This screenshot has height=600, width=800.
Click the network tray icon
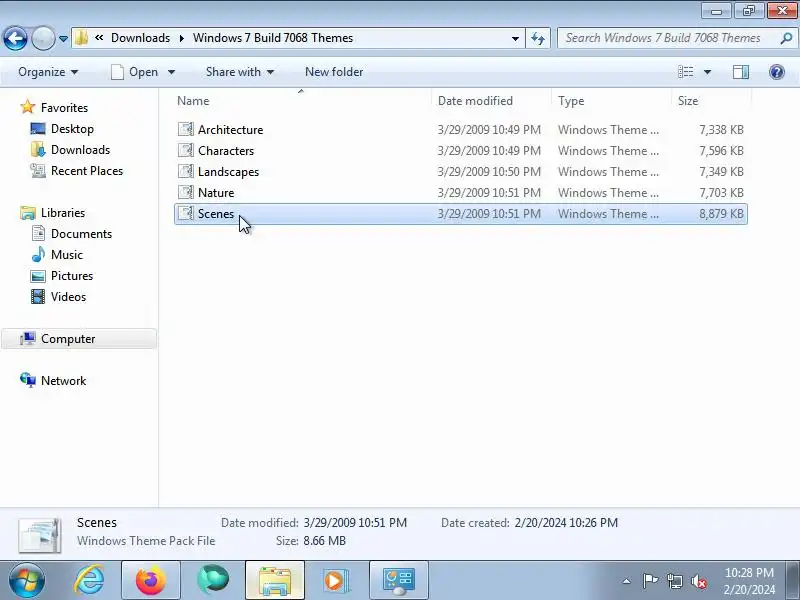(x=674, y=581)
